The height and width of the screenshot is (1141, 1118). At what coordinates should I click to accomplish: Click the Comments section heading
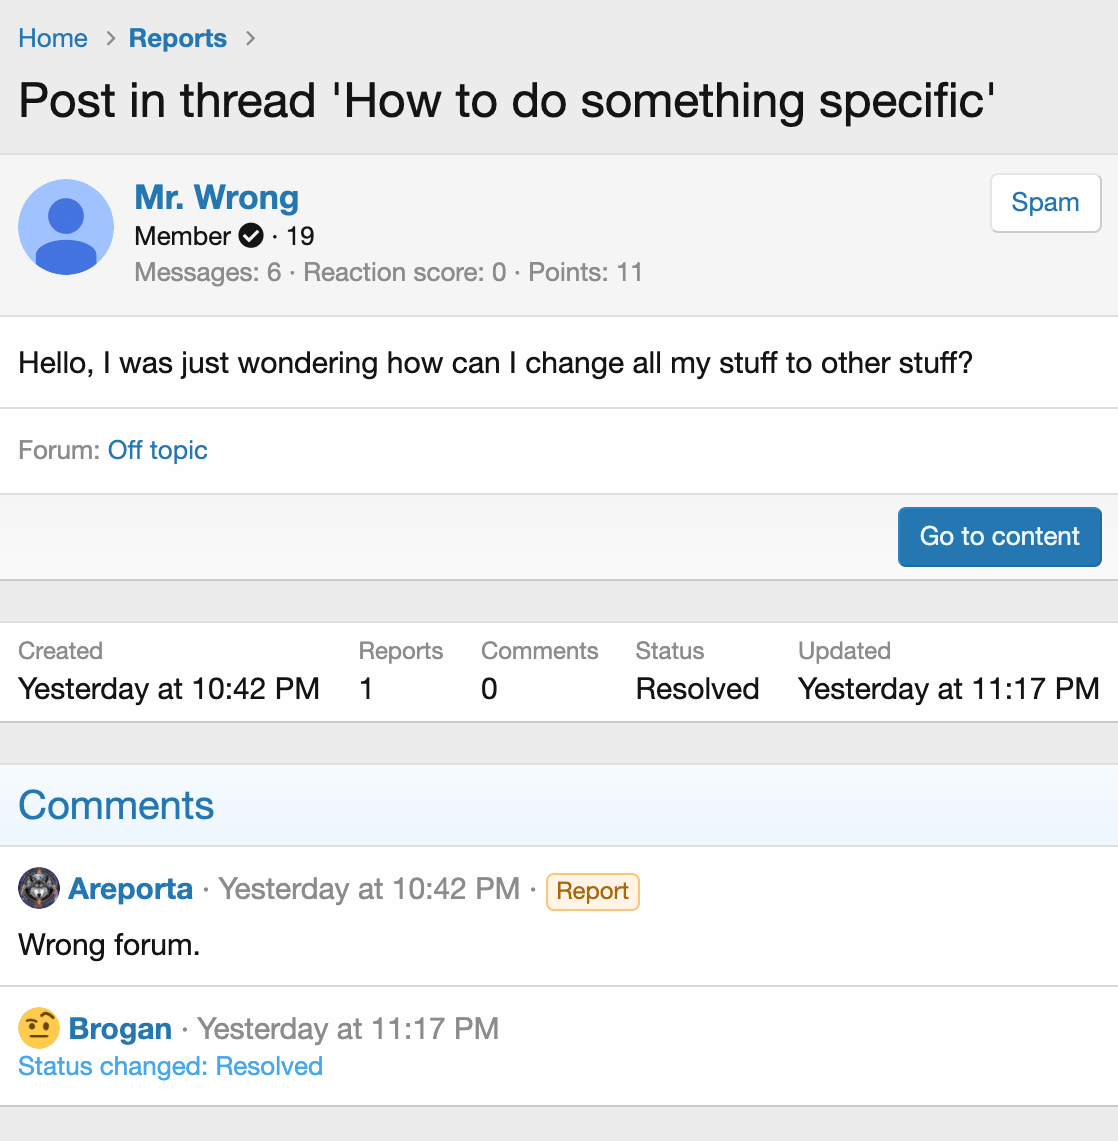[116, 805]
